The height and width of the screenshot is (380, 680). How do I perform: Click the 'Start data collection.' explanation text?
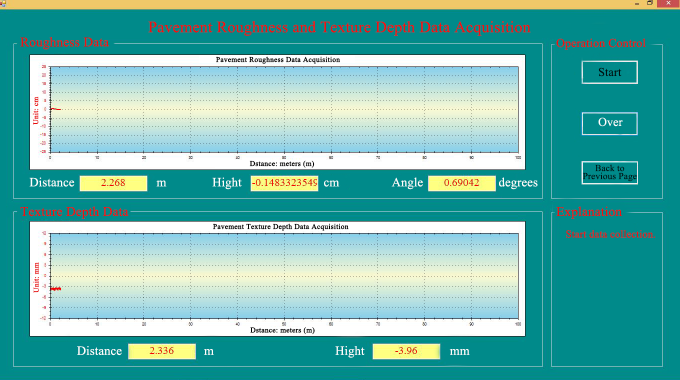[x=610, y=234]
